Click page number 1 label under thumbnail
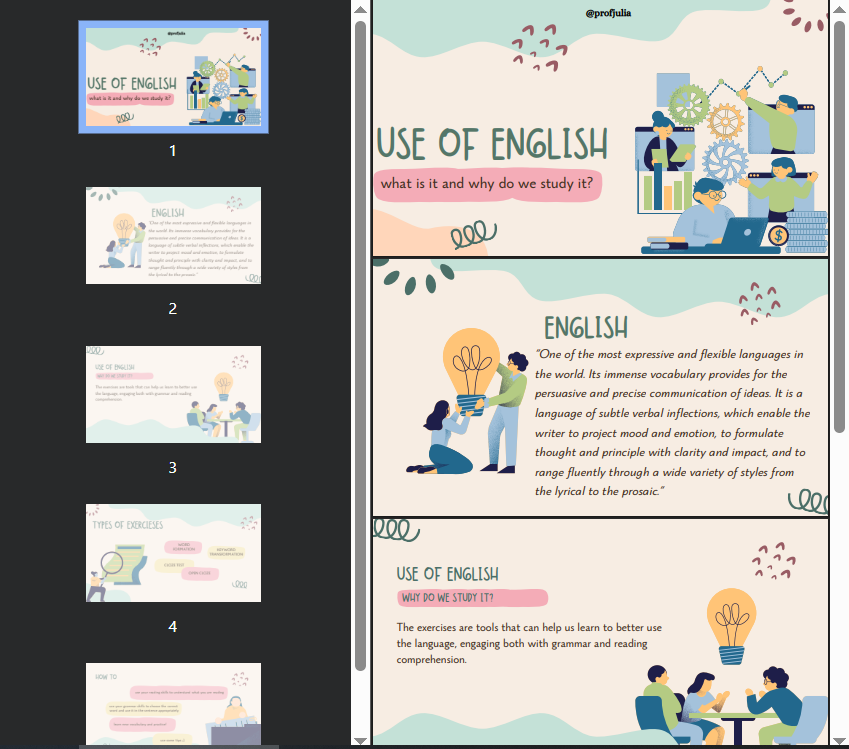Image resolution: width=849 pixels, height=749 pixels. pyautogui.click(x=173, y=151)
